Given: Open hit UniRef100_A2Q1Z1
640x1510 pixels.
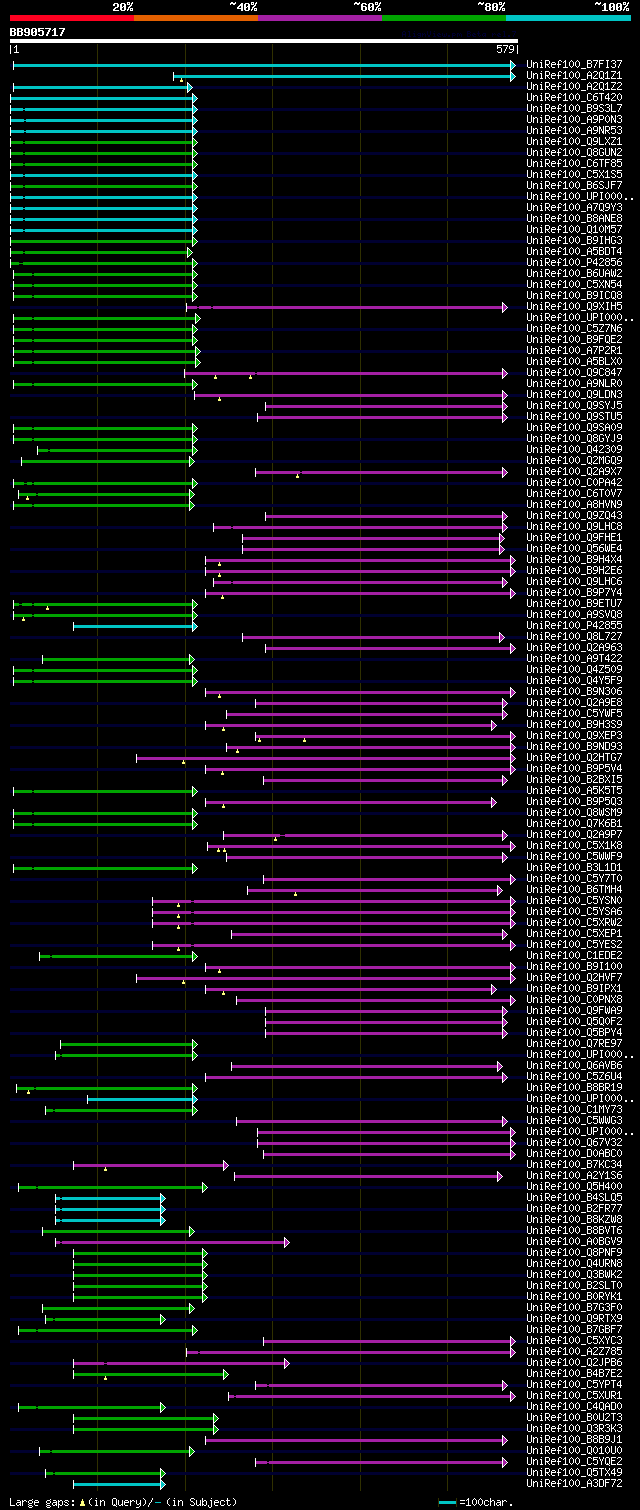Looking at the screenshot, I should click(574, 75).
